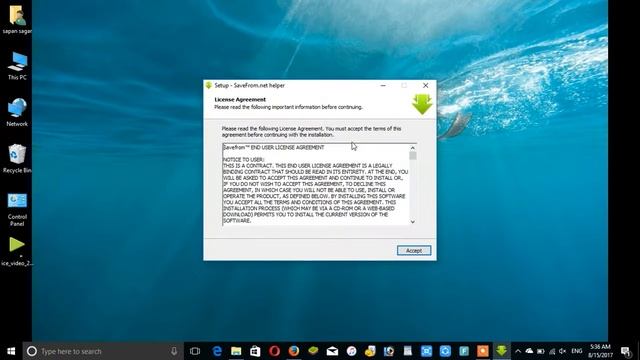Click the OneDrive cloud tray icon
The height and width of the screenshot is (360, 640).
[x=529, y=351]
